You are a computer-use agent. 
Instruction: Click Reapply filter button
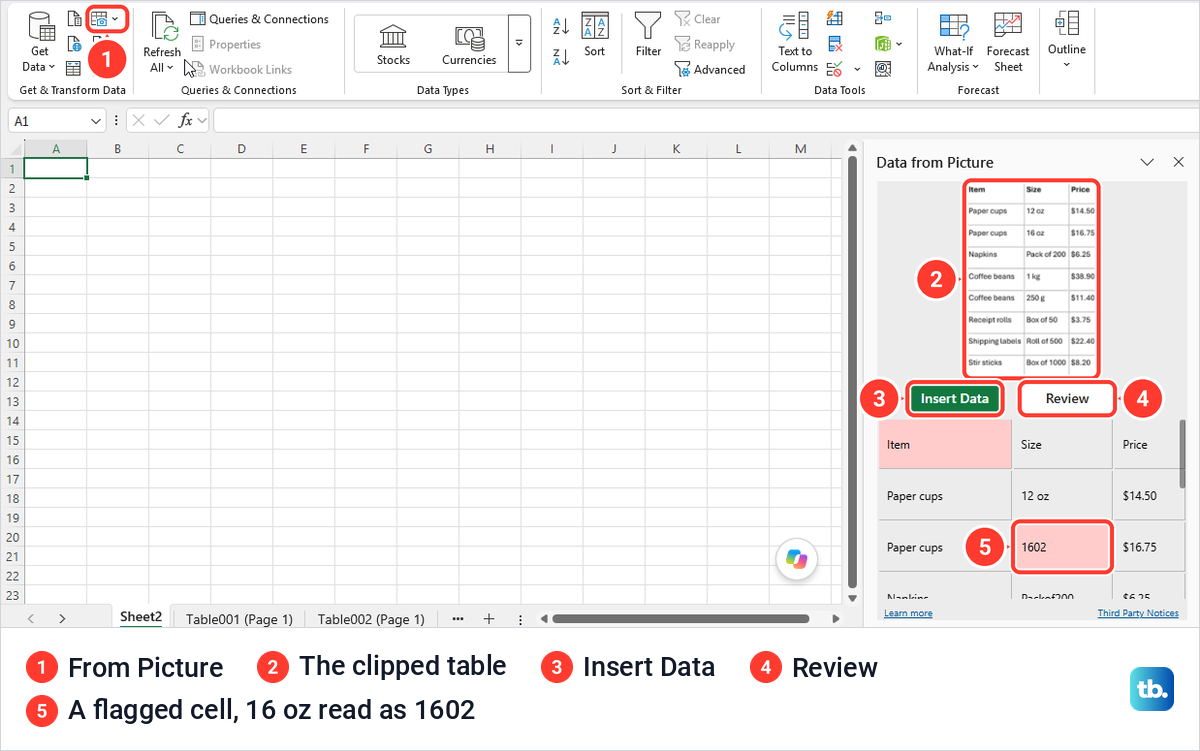705,44
